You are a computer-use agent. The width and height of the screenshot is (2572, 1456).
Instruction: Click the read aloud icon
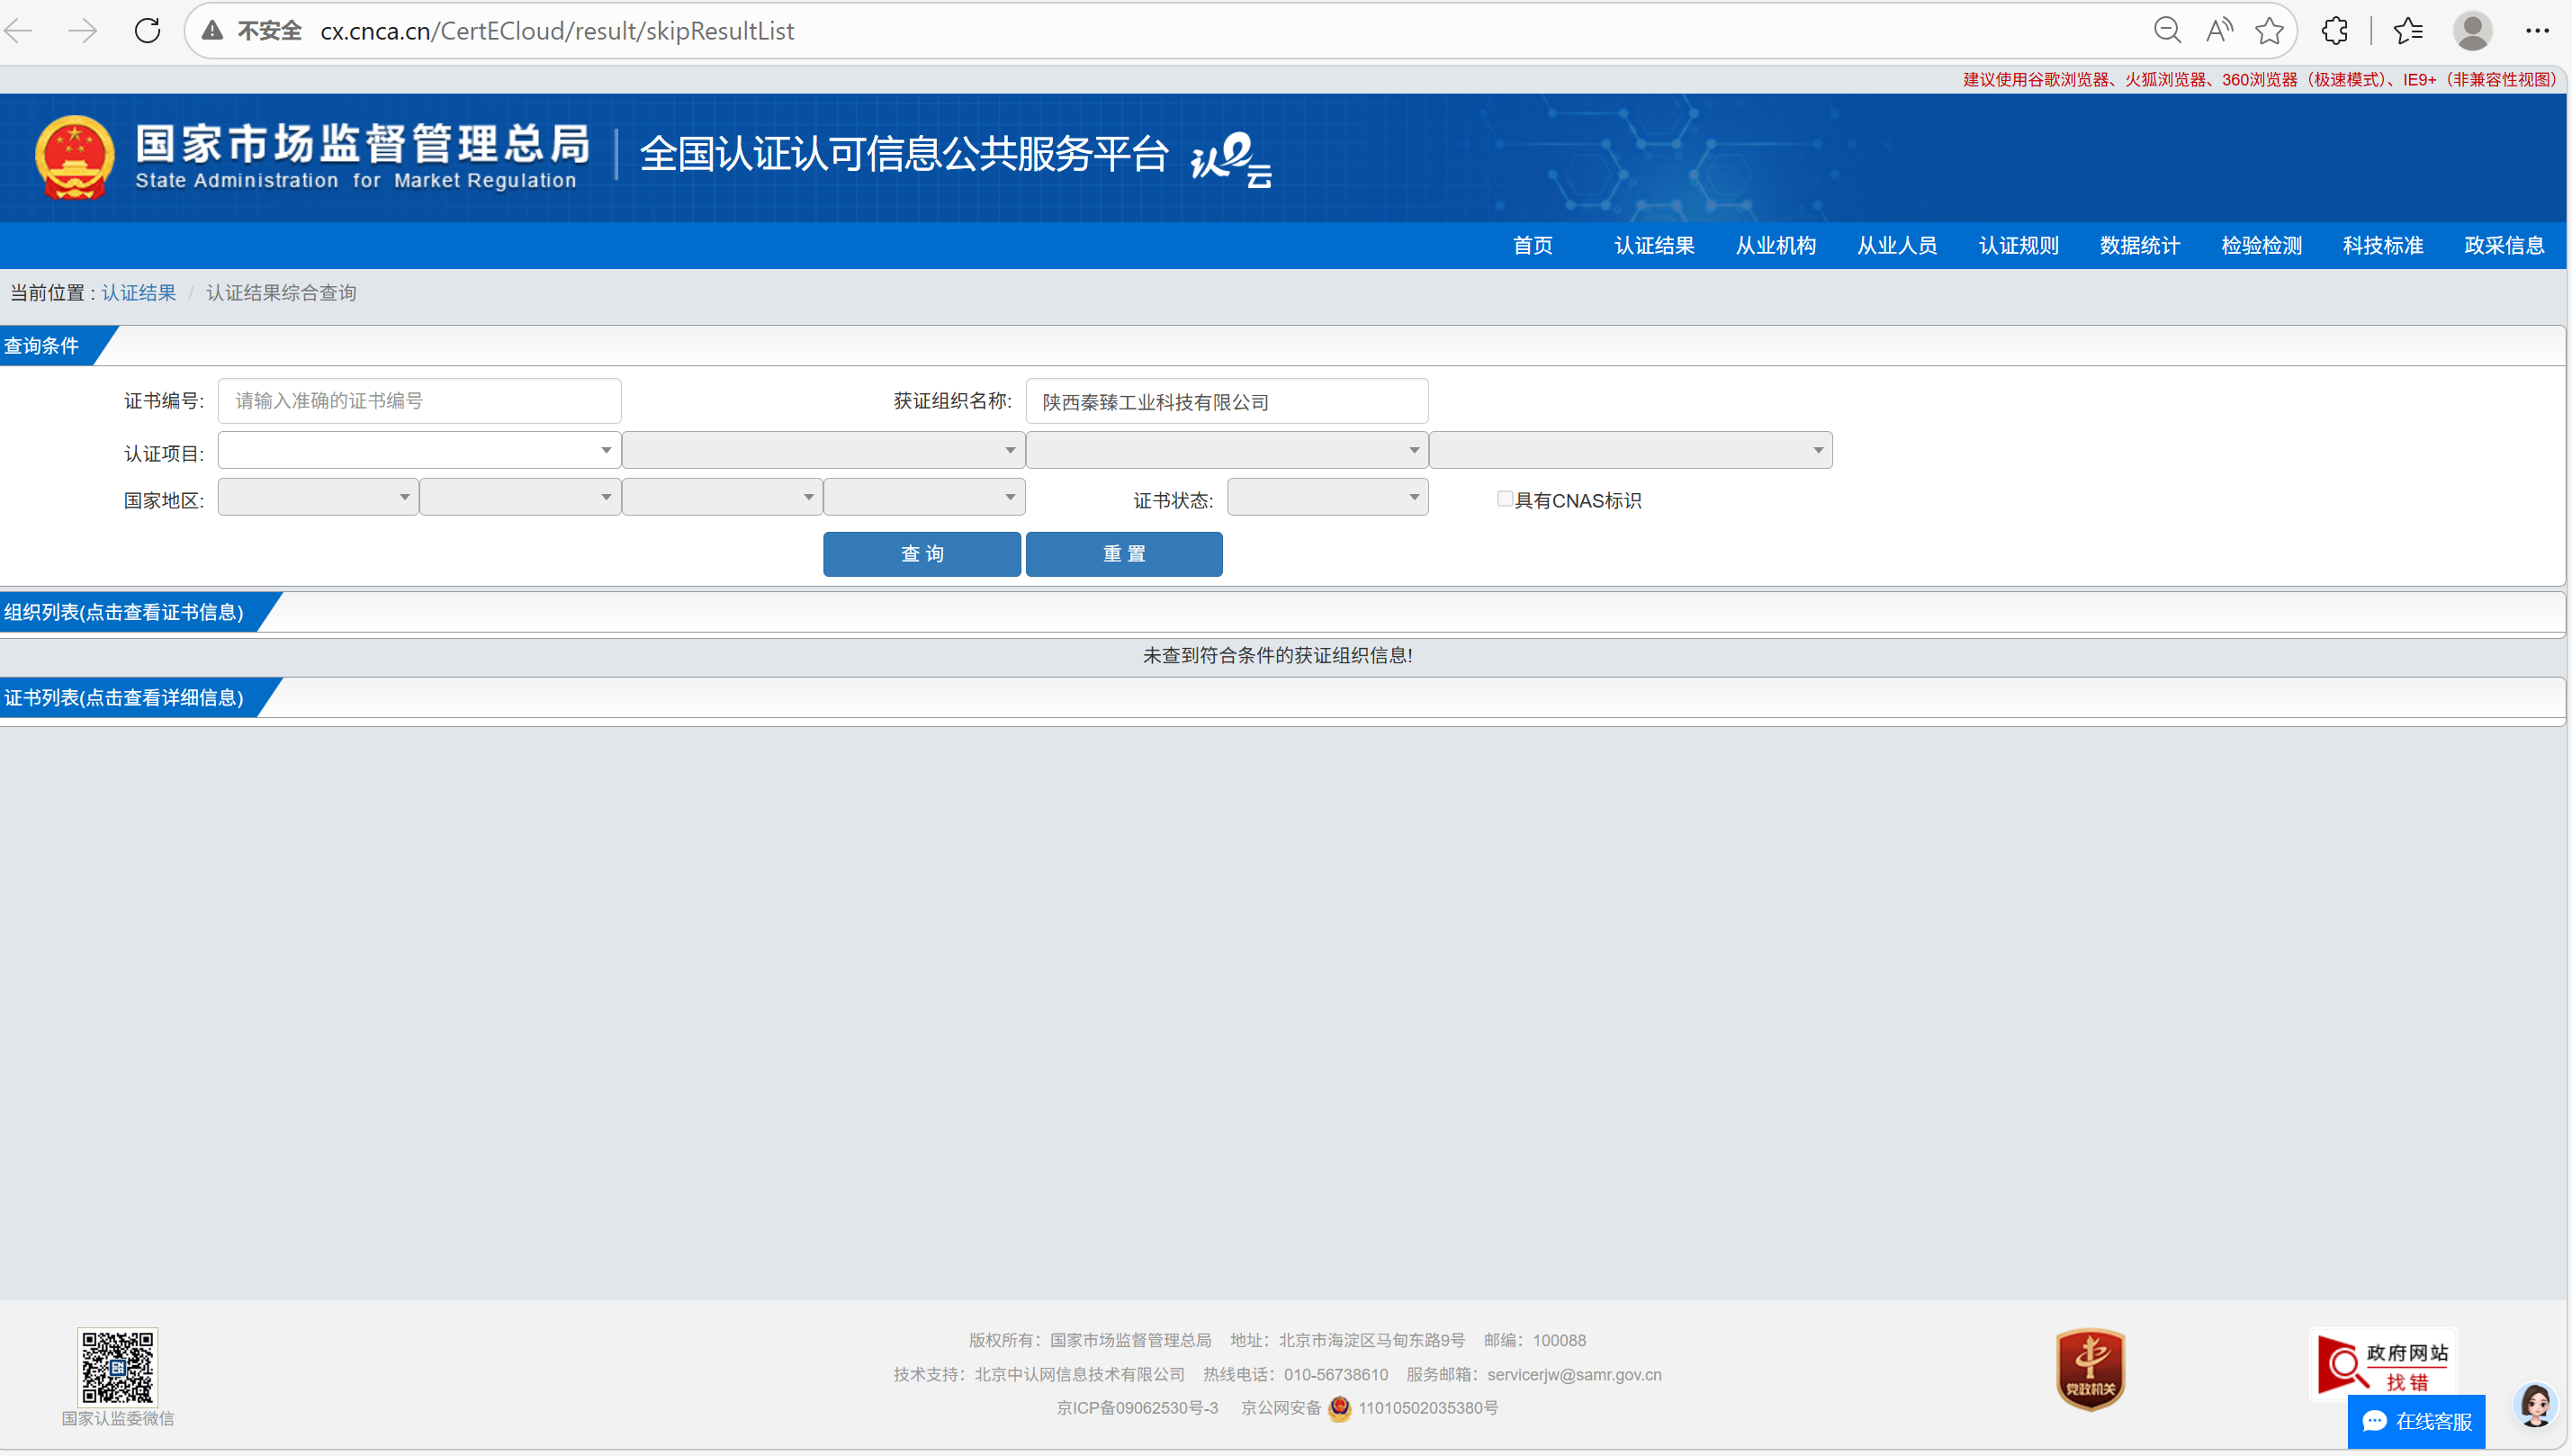pos(2218,31)
